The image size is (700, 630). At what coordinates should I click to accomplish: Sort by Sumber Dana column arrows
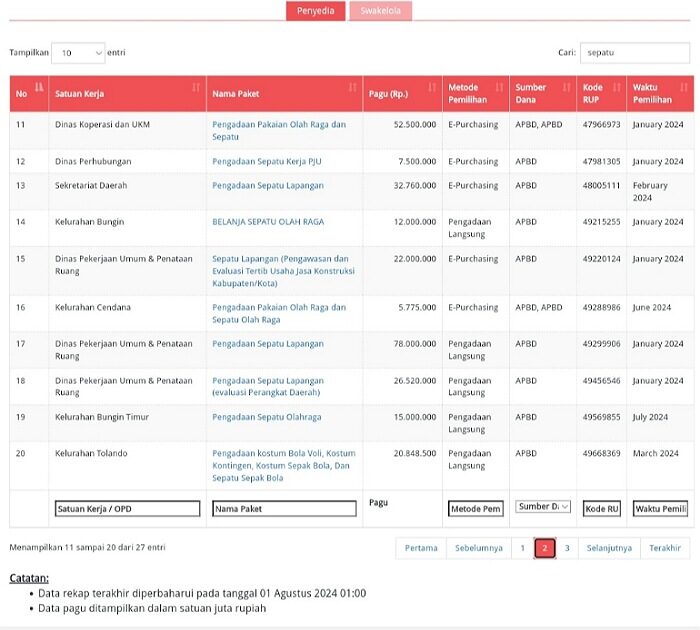click(x=566, y=88)
